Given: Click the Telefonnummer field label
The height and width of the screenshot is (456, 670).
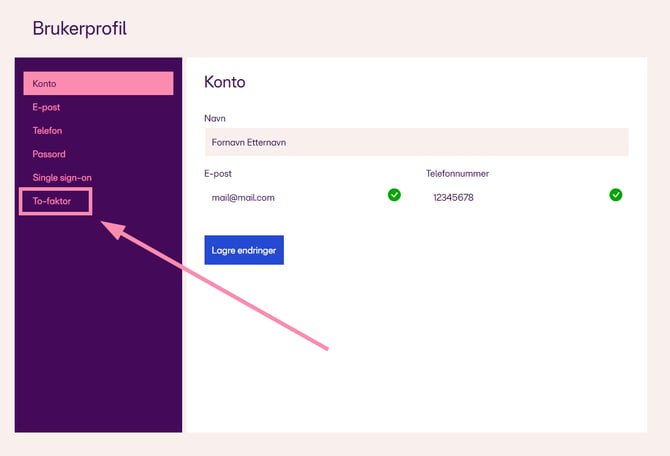Looking at the screenshot, I should point(457,173).
